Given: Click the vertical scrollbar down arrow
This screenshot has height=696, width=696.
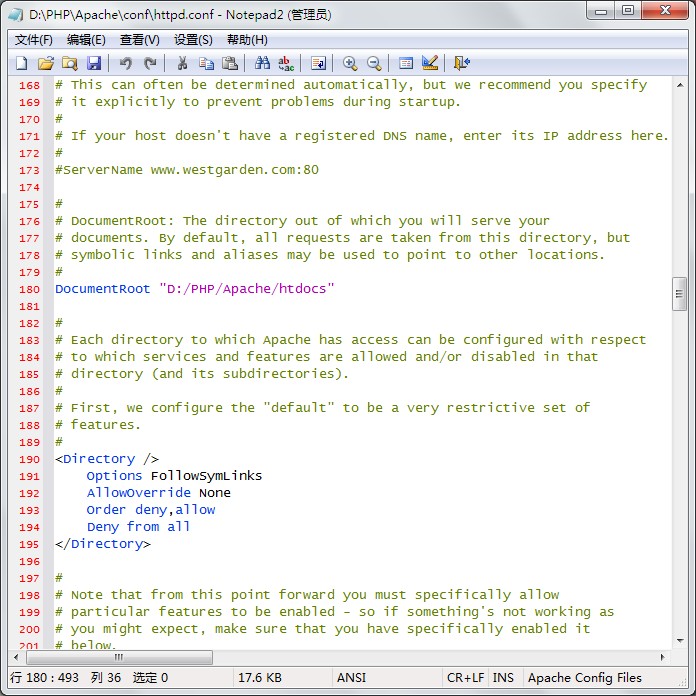Looking at the screenshot, I should pos(680,641).
